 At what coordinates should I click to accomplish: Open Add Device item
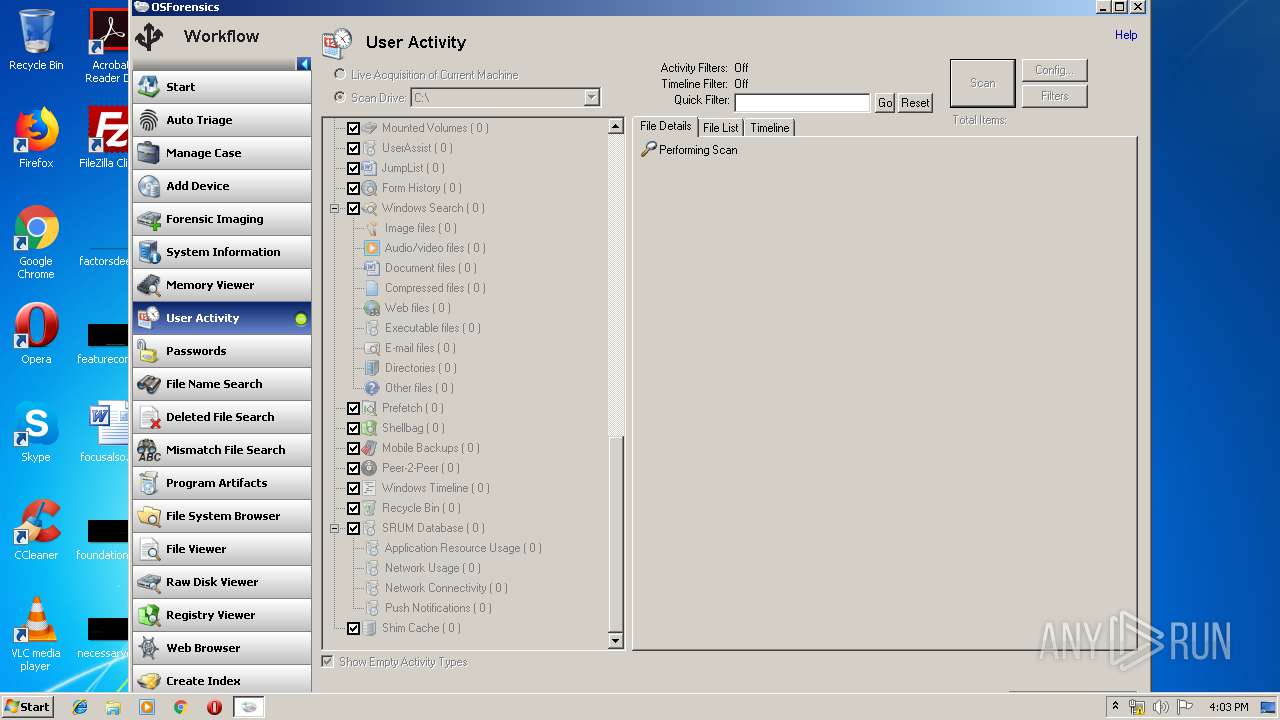pyautogui.click(x=221, y=186)
